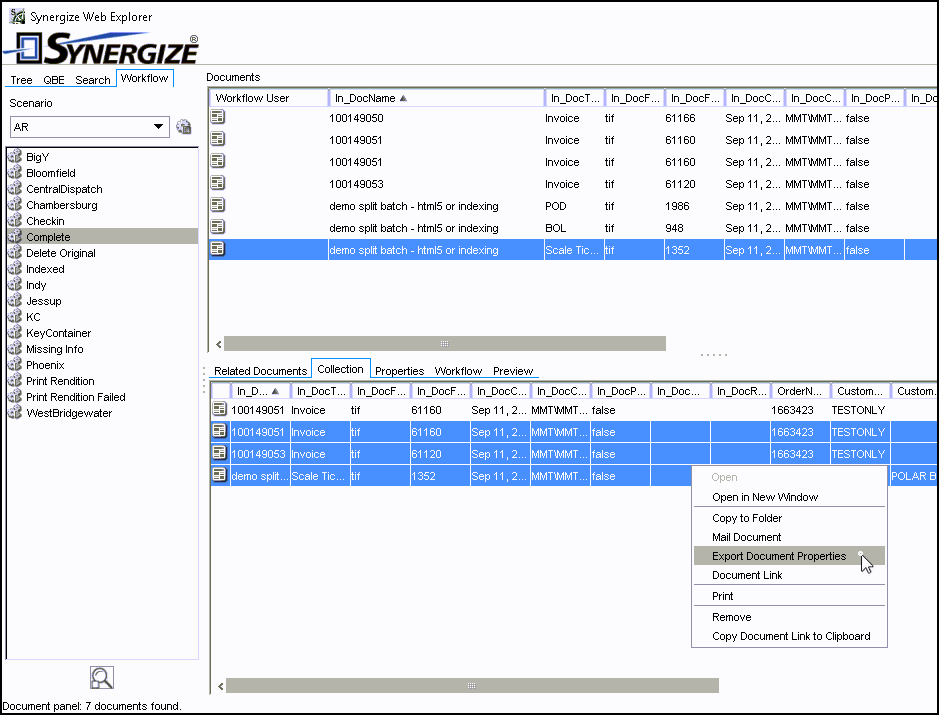
Task: Click OrderN... column header in Collection
Action: tap(801, 391)
